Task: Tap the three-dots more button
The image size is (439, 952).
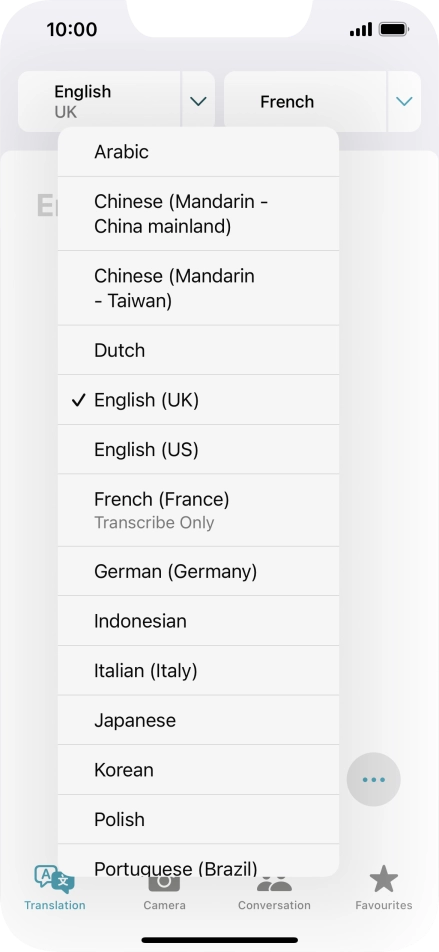Action: point(373,780)
